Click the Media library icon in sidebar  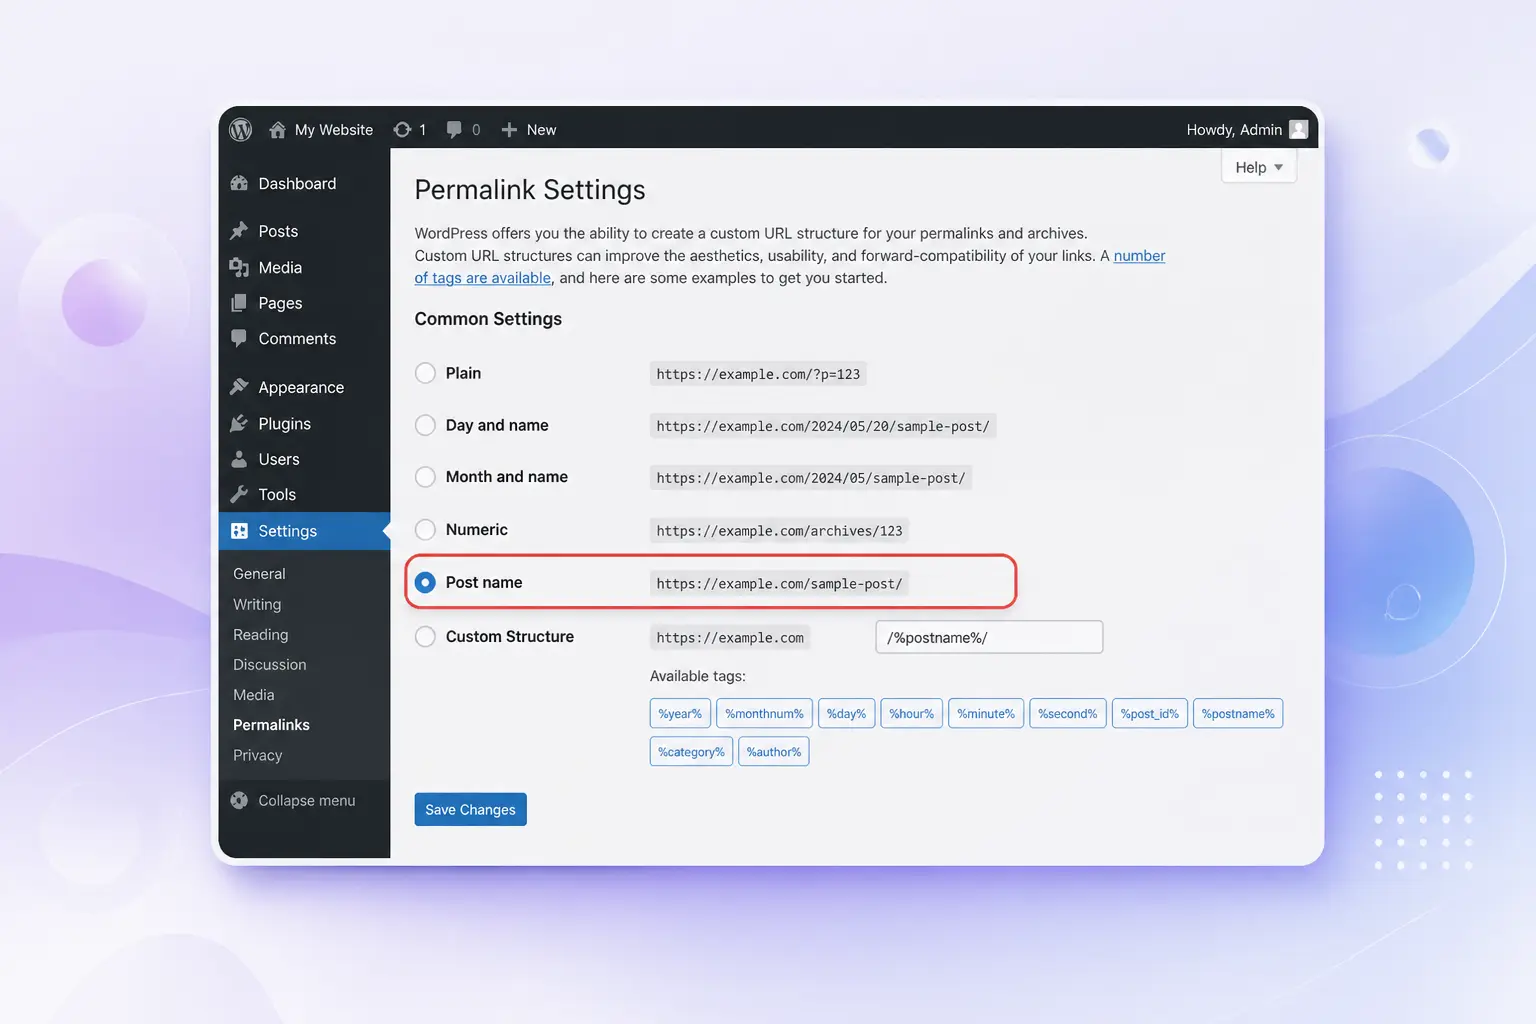click(239, 267)
